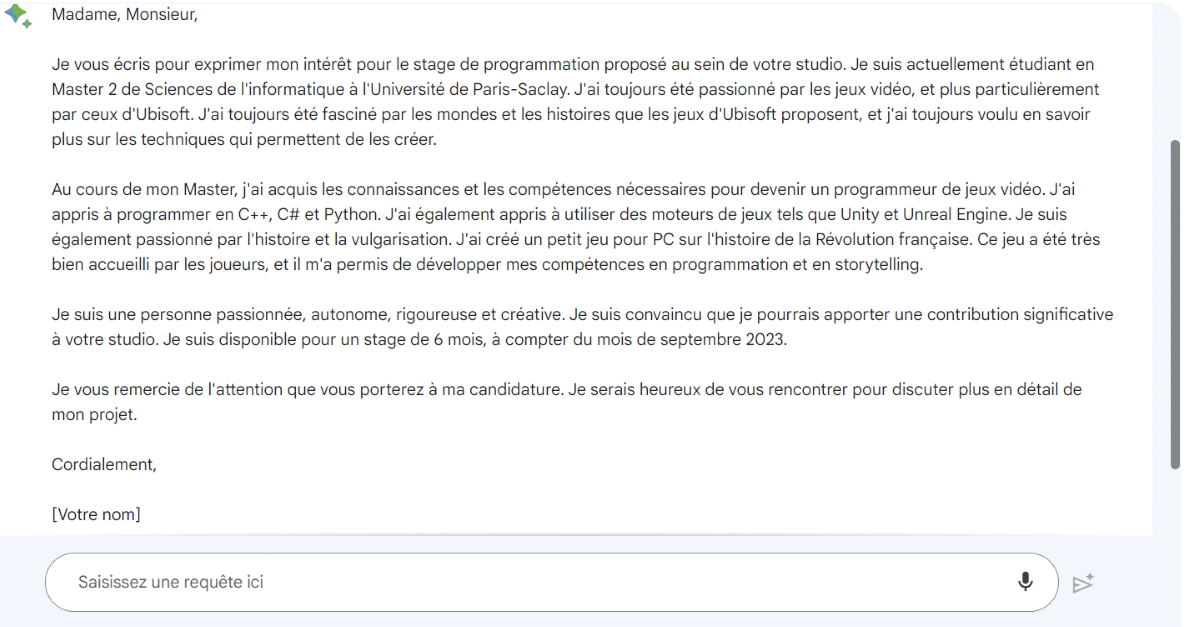This screenshot has width=1200, height=627.
Task: Click the paragraph starting "Je suis une personne passionnée"
Action: (x=582, y=327)
